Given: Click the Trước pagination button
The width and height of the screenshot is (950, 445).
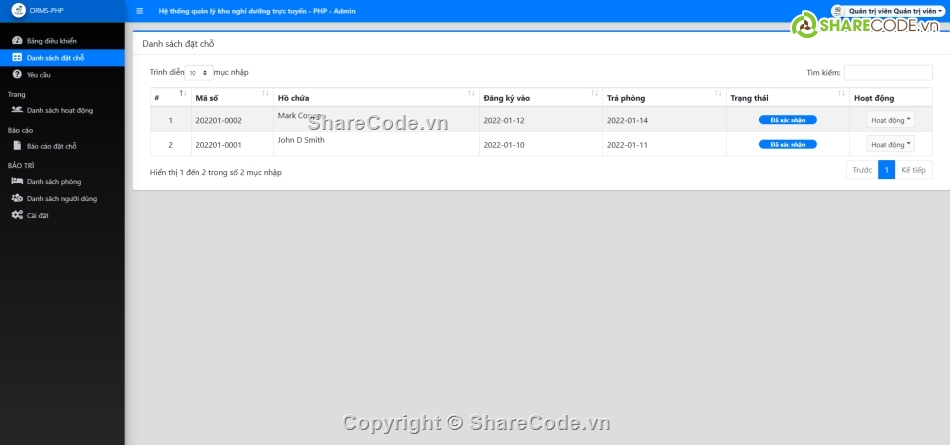Looking at the screenshot, I should click(861, 170).
